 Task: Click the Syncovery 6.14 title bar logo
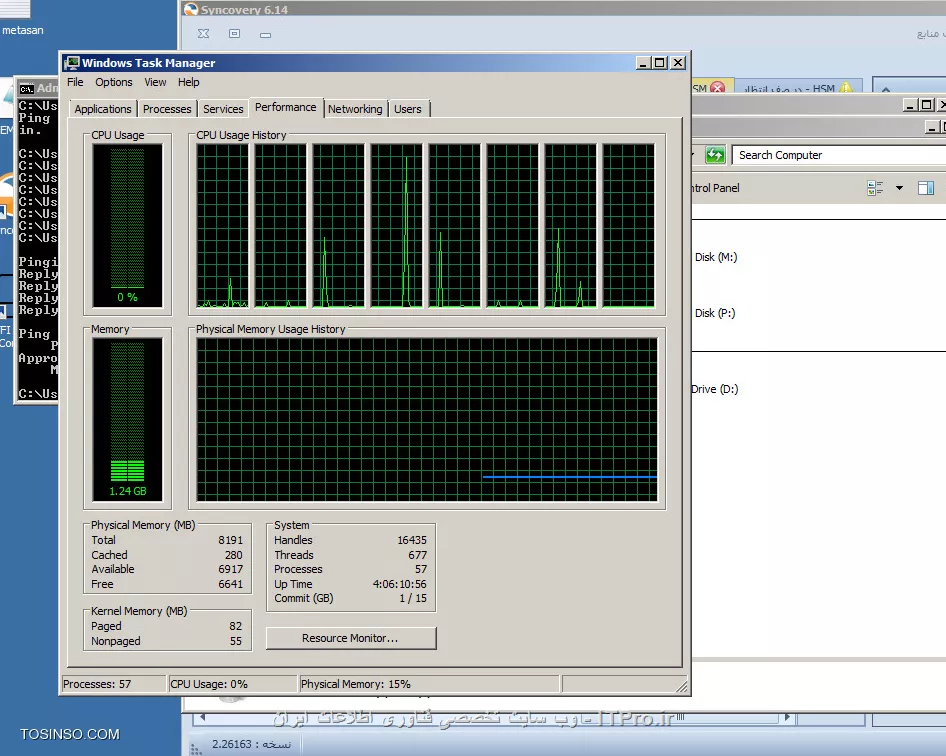[191, 9]
